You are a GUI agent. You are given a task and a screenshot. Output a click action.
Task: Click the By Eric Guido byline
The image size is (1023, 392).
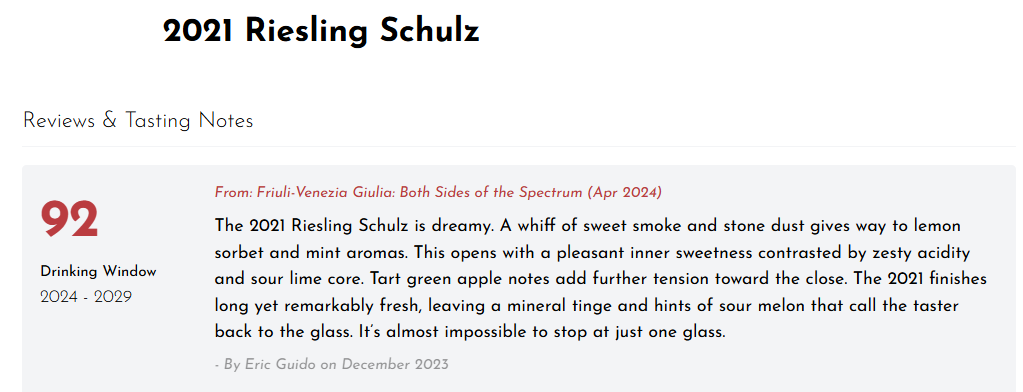point(331,365)
